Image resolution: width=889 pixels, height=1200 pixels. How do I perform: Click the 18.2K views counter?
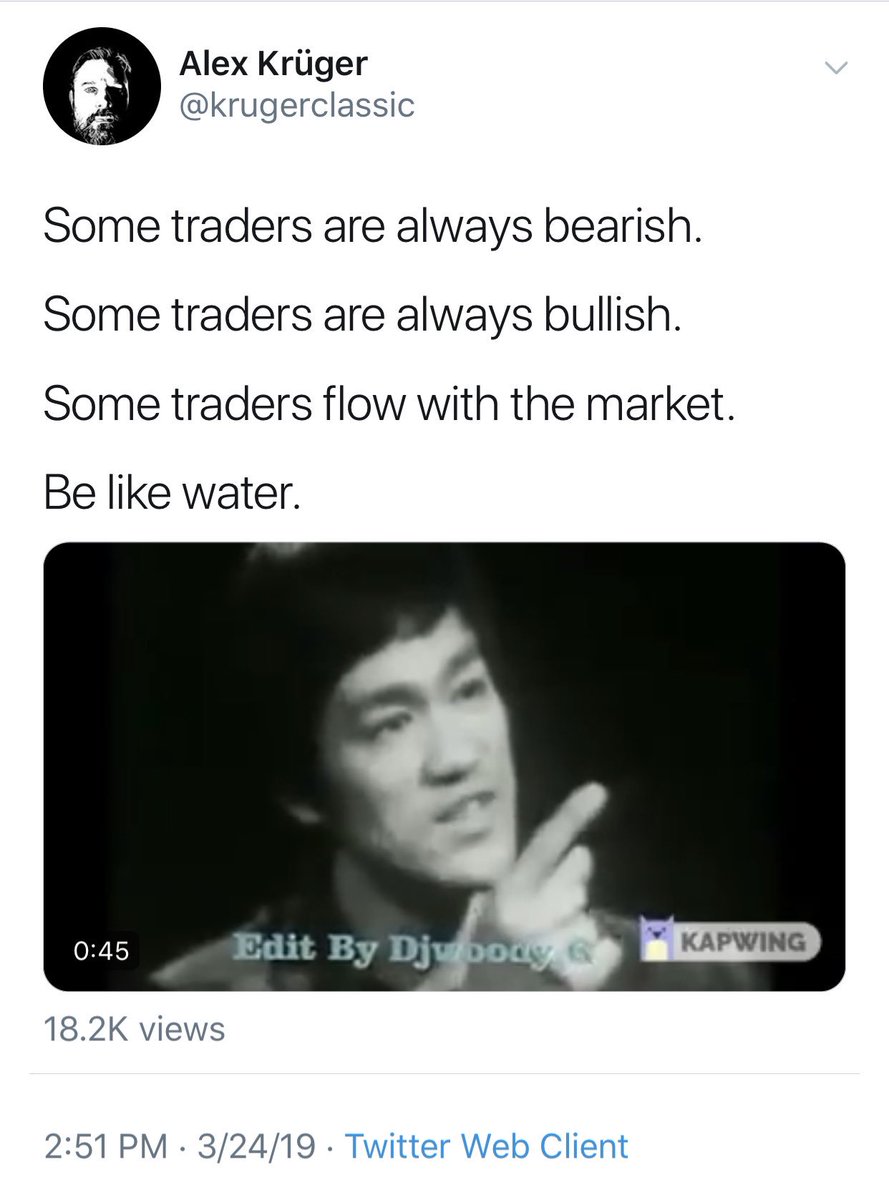point(135,1029)
